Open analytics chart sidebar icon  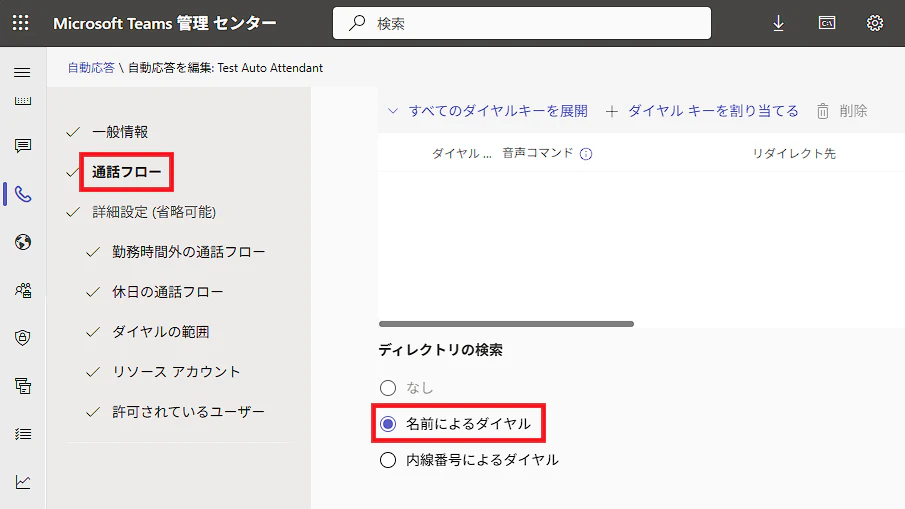click(x=23, y=482)
